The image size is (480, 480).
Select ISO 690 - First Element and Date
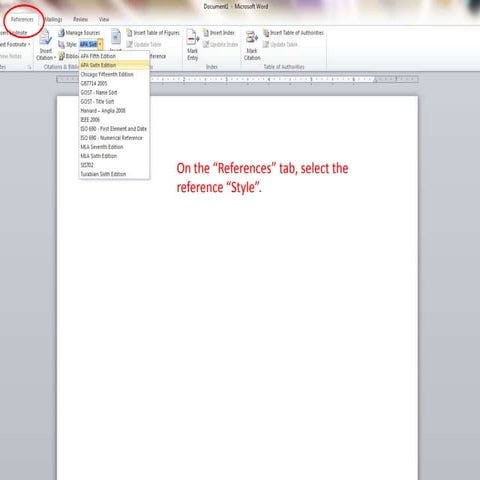(x=114, y=128)
